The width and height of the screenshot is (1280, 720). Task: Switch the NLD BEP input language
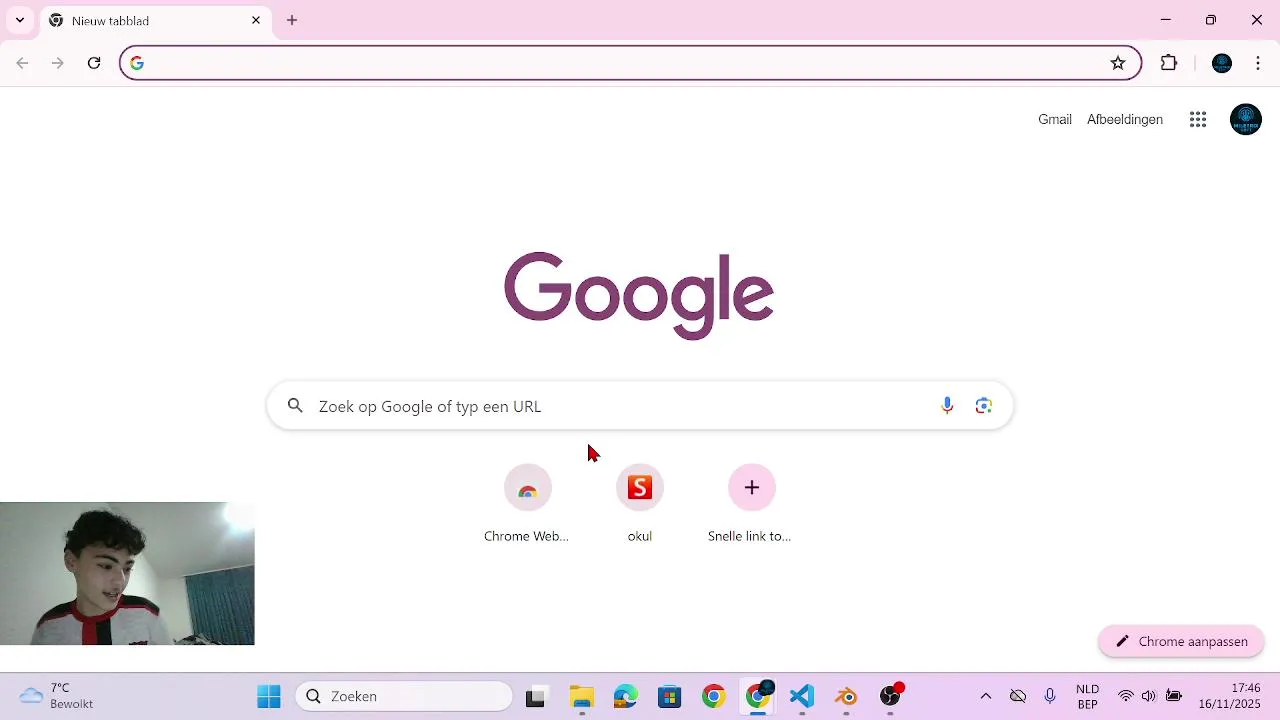pos(1087,697)
